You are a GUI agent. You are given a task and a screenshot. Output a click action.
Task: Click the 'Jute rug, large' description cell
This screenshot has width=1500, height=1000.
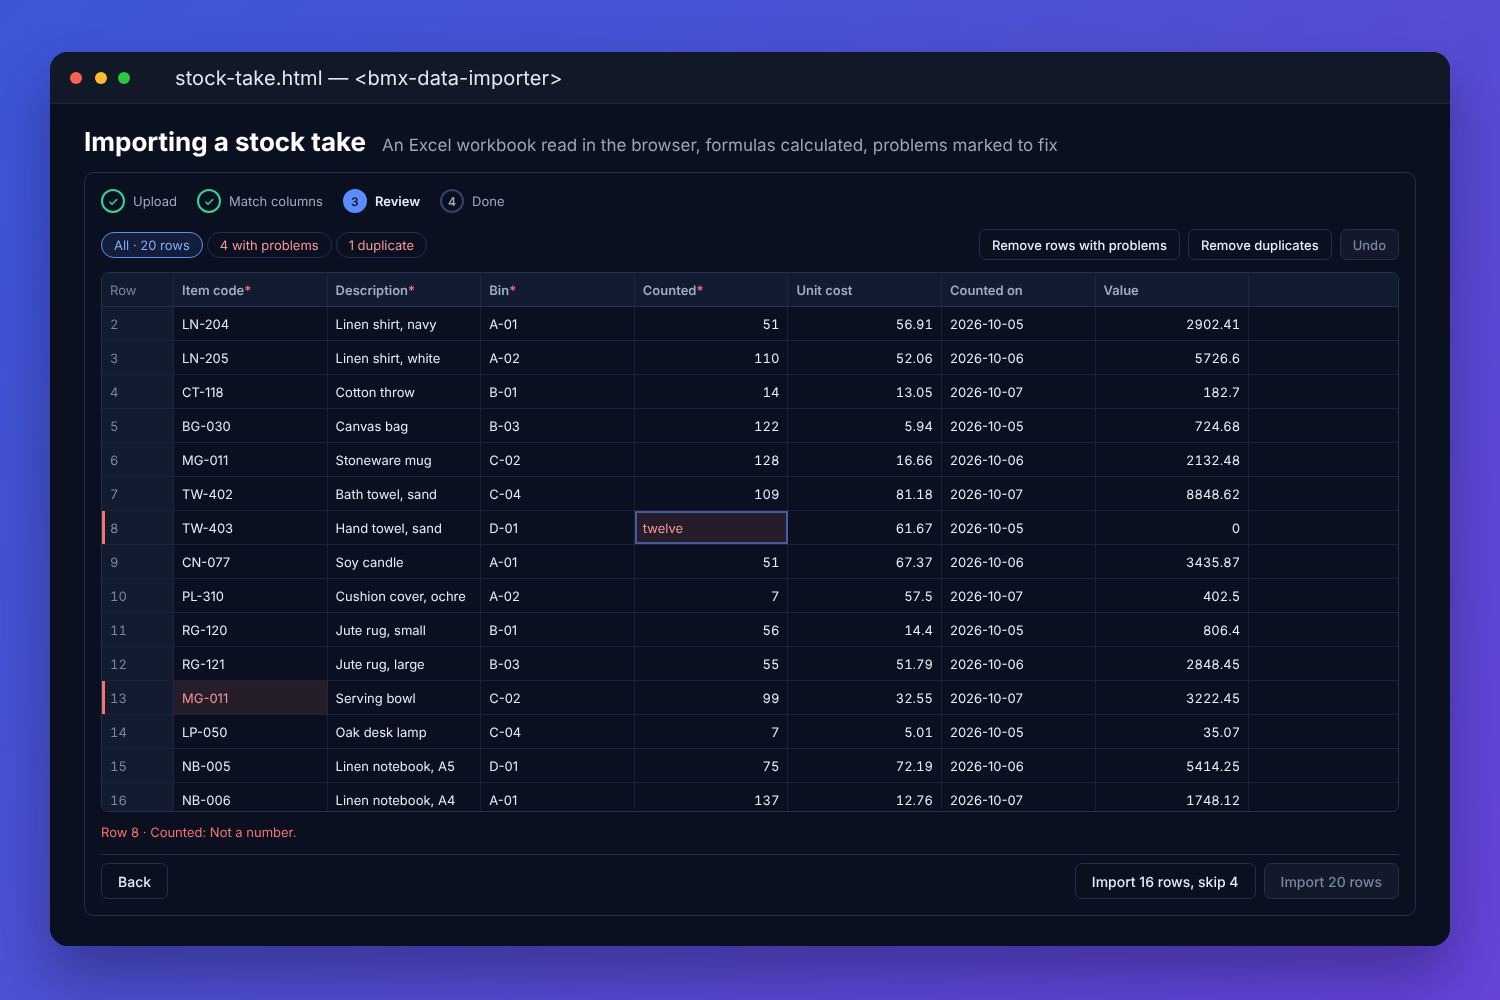click(x=404, y=664)
